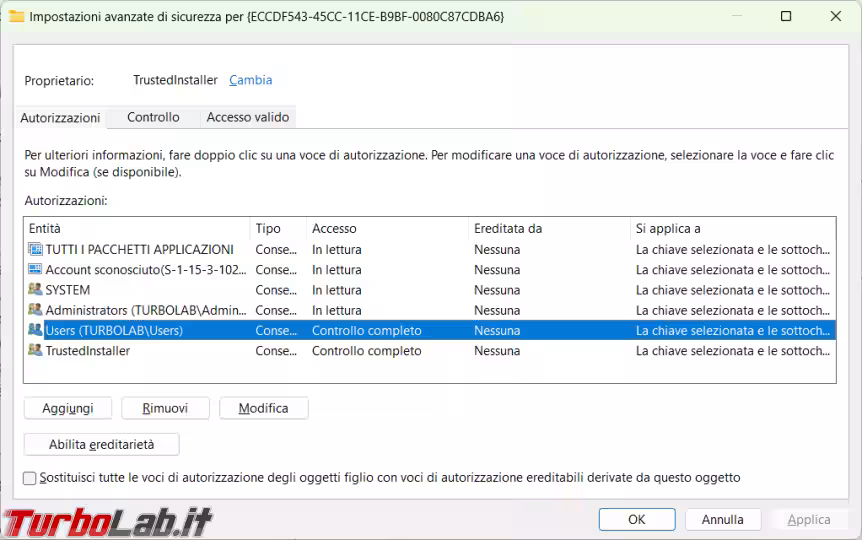The width and height of the screenshot is (862, 540).
Task: Click the TUTTI I PACCHETTI APPLICAZIONI entry icon
Action: point(36,250)
